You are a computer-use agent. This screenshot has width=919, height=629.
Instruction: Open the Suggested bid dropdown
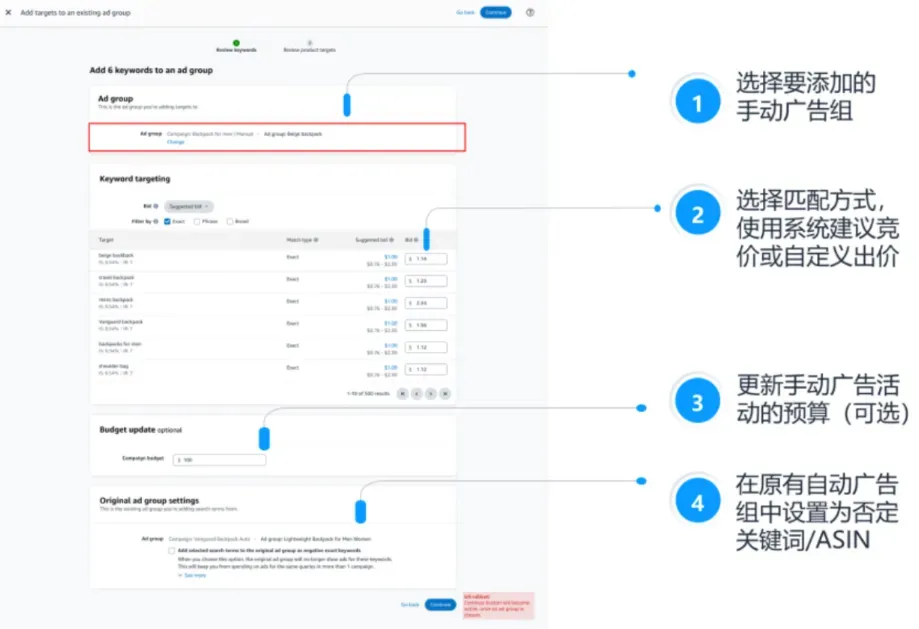click(189, 206)
